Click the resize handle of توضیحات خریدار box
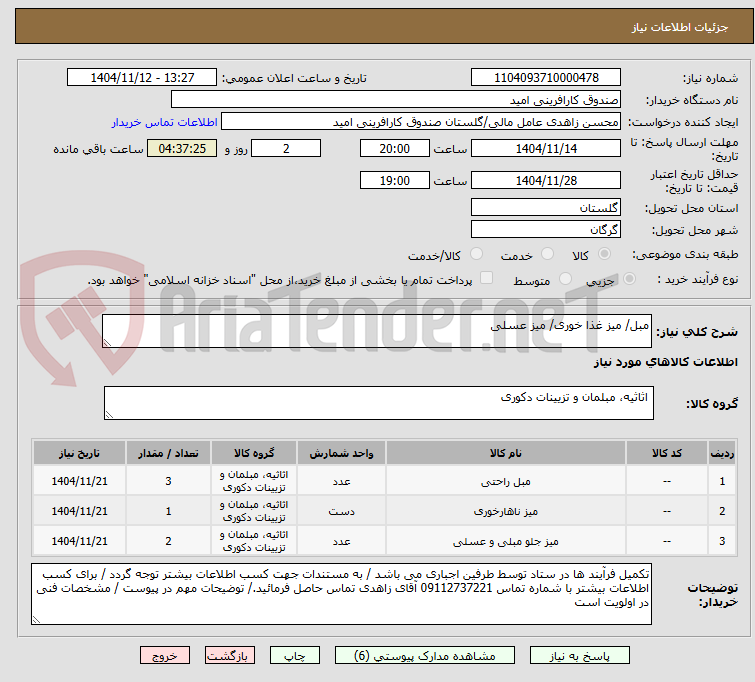The width and height of the screenshot is (755, 682). (36, 620)
